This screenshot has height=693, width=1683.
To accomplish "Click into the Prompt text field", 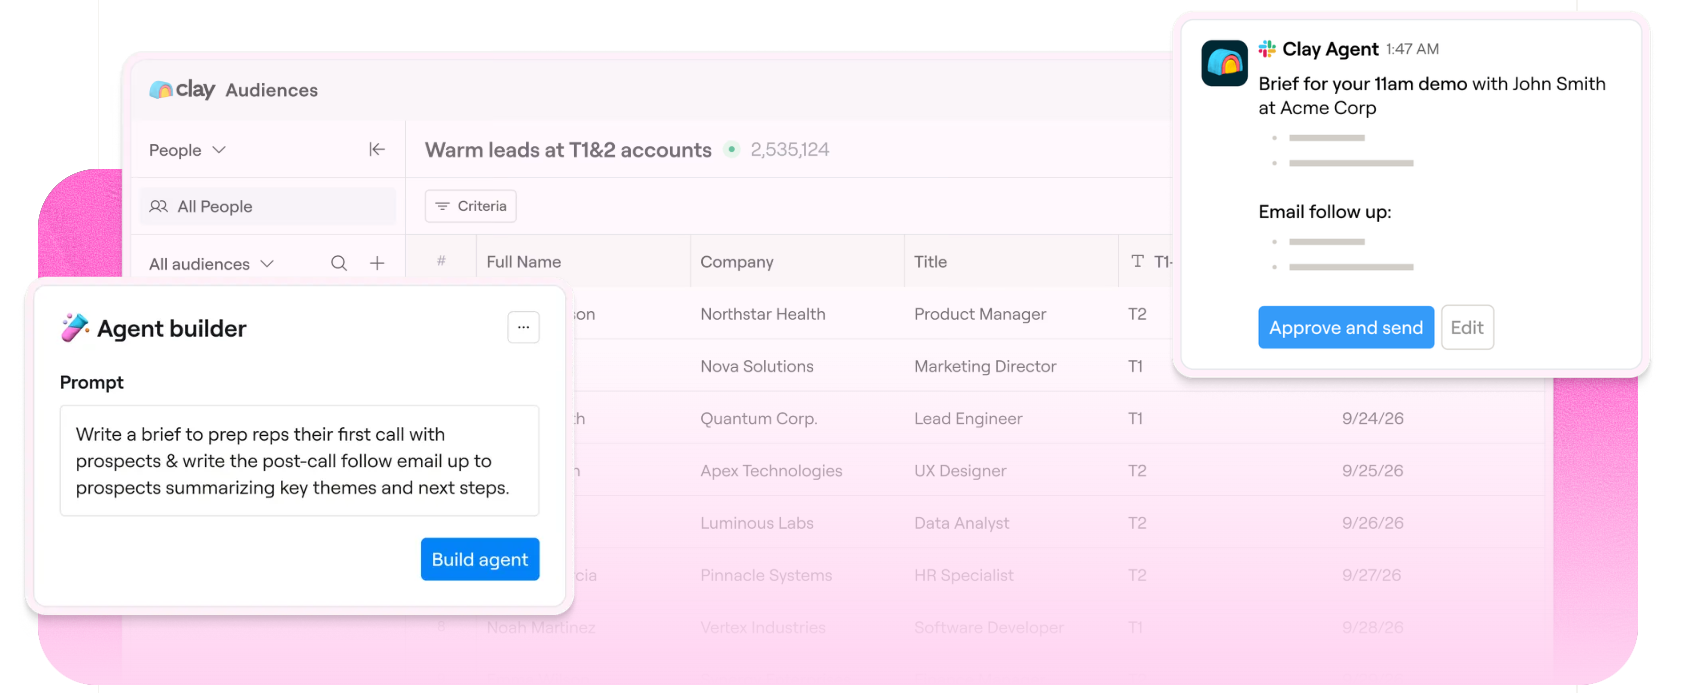I will 299,460.
